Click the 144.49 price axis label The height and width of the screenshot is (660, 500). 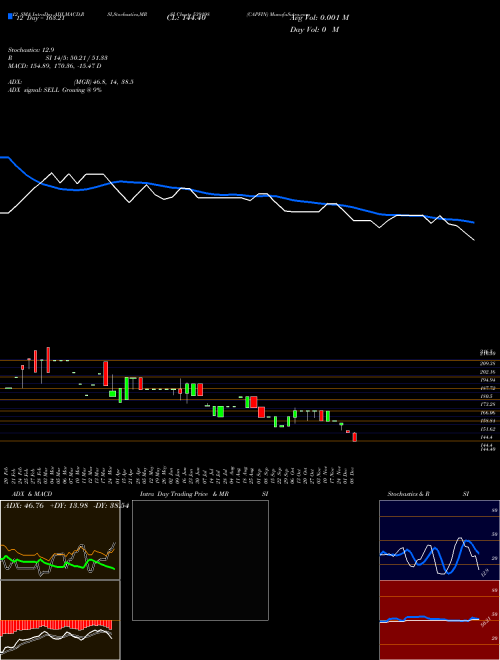tap(488, 449)
